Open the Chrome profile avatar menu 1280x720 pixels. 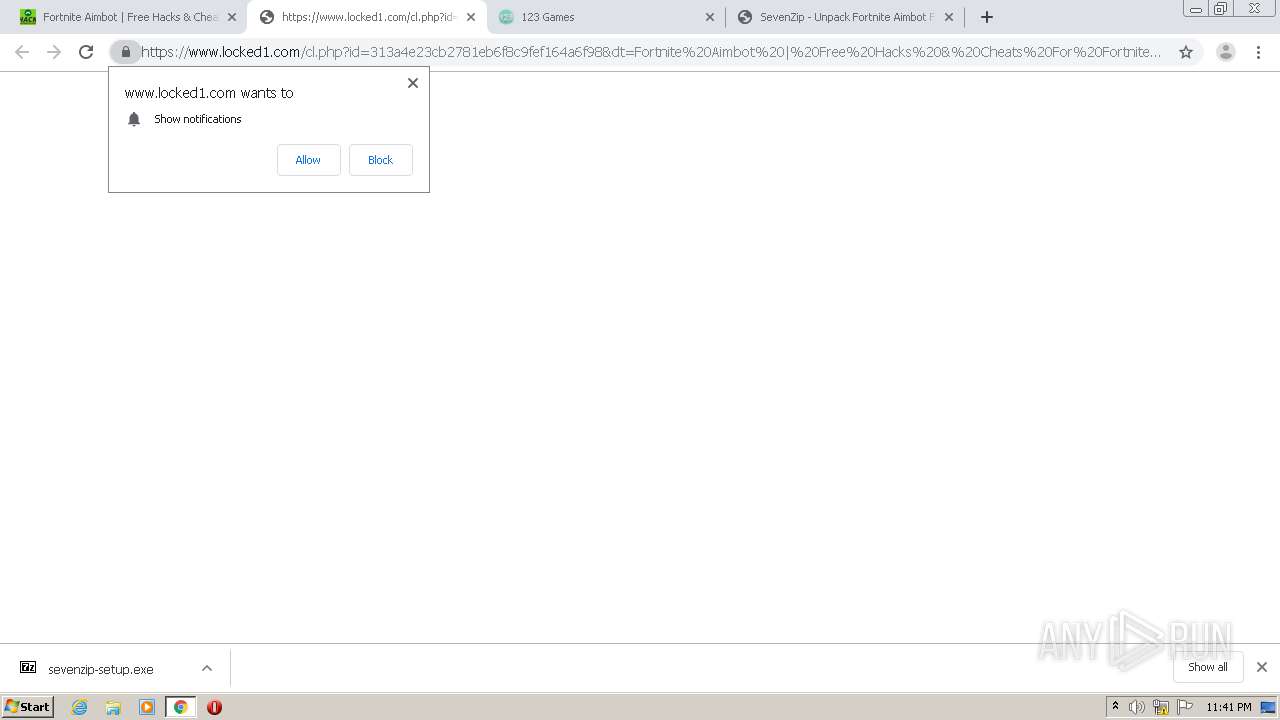point(1226,52)
